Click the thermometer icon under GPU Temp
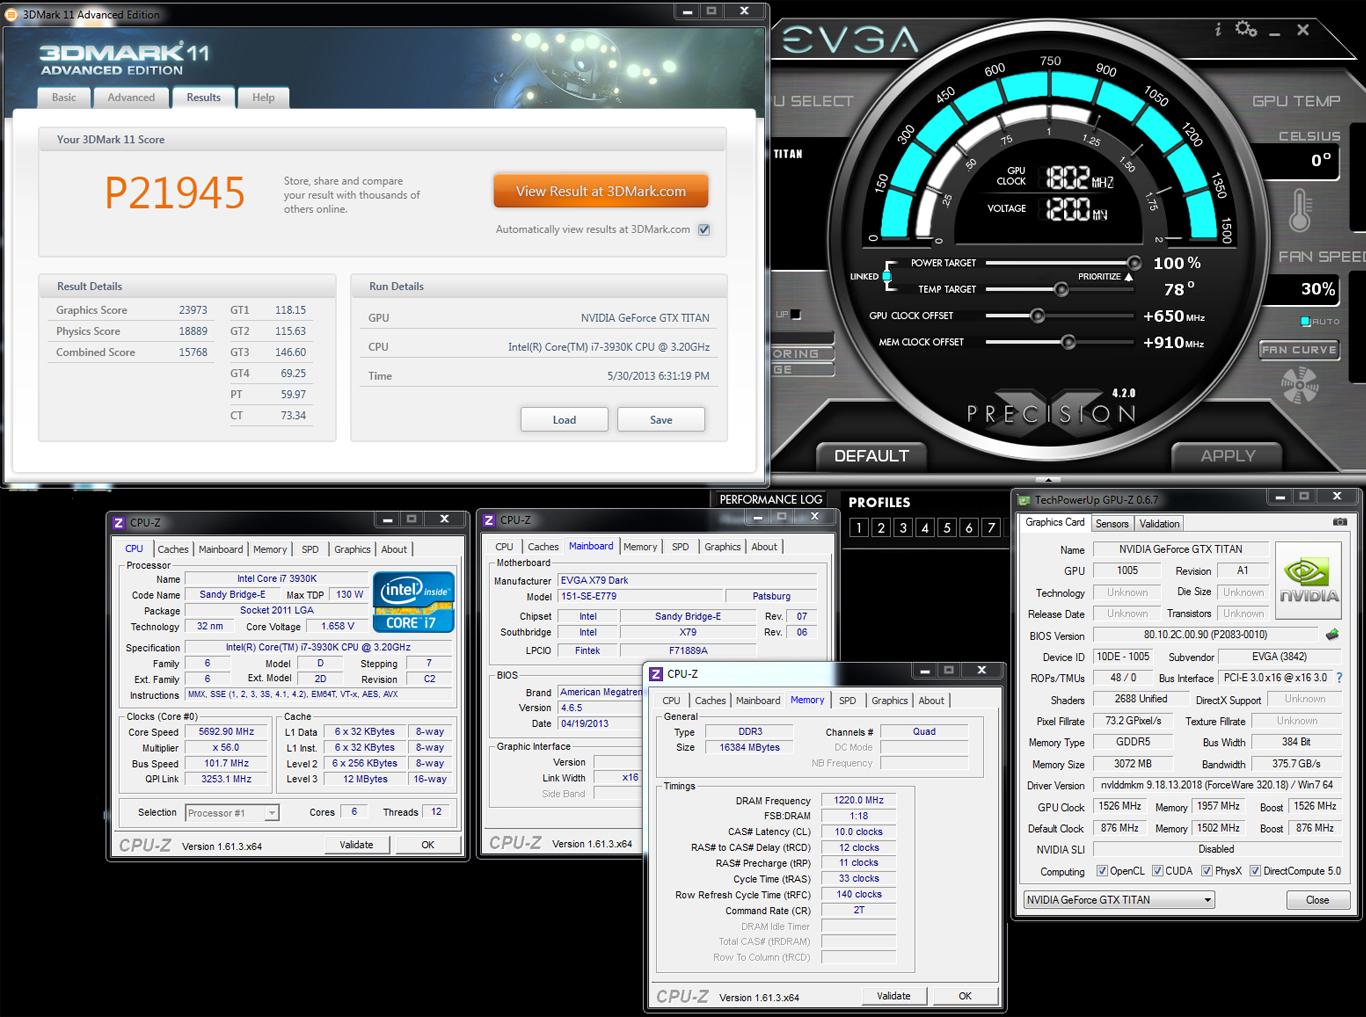Viewport: 1366px width, 1017px height. (1300, 212)
